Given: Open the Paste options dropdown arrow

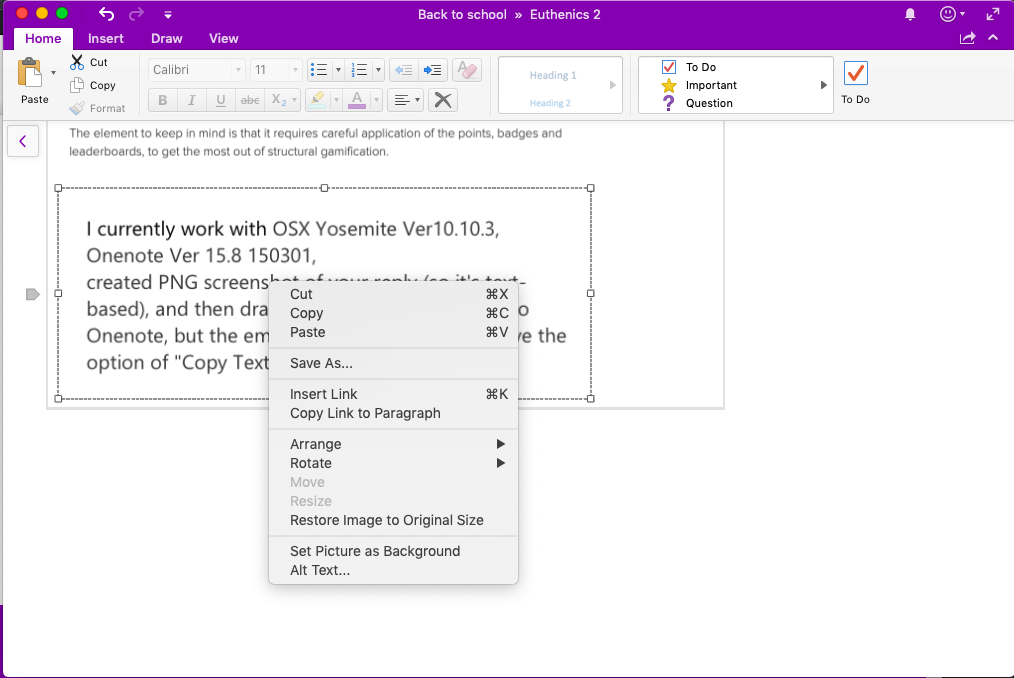Looking at the screenshot, I should (x=53, y=72).
